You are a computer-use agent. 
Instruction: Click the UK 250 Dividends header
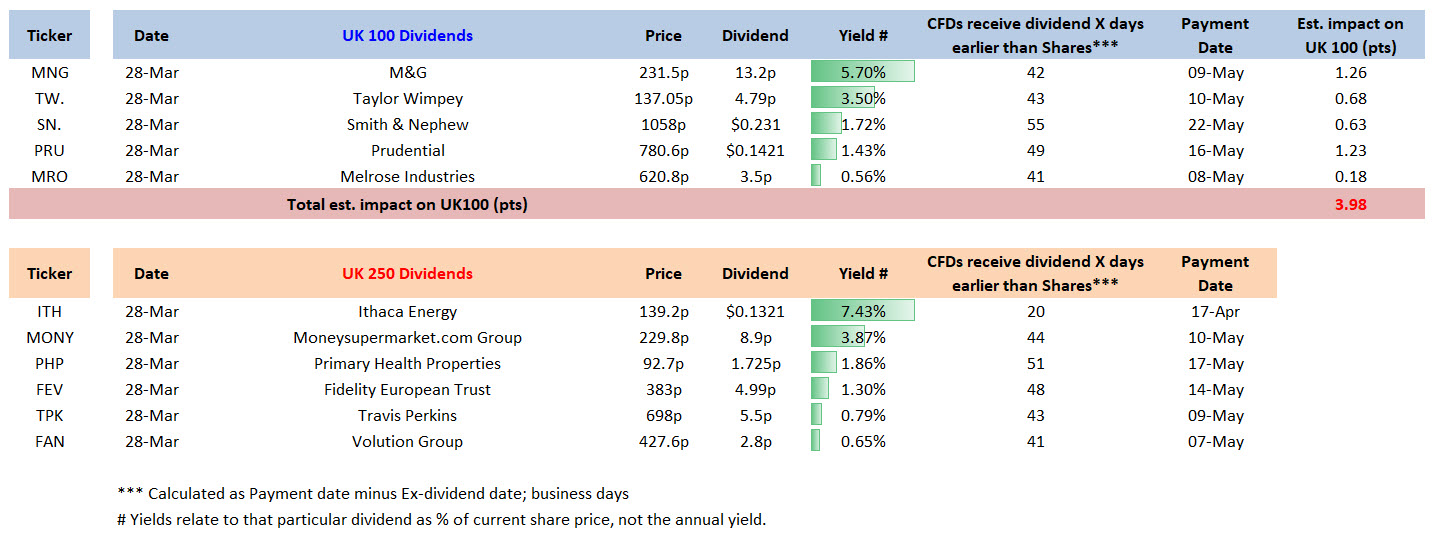coord(407,273)
